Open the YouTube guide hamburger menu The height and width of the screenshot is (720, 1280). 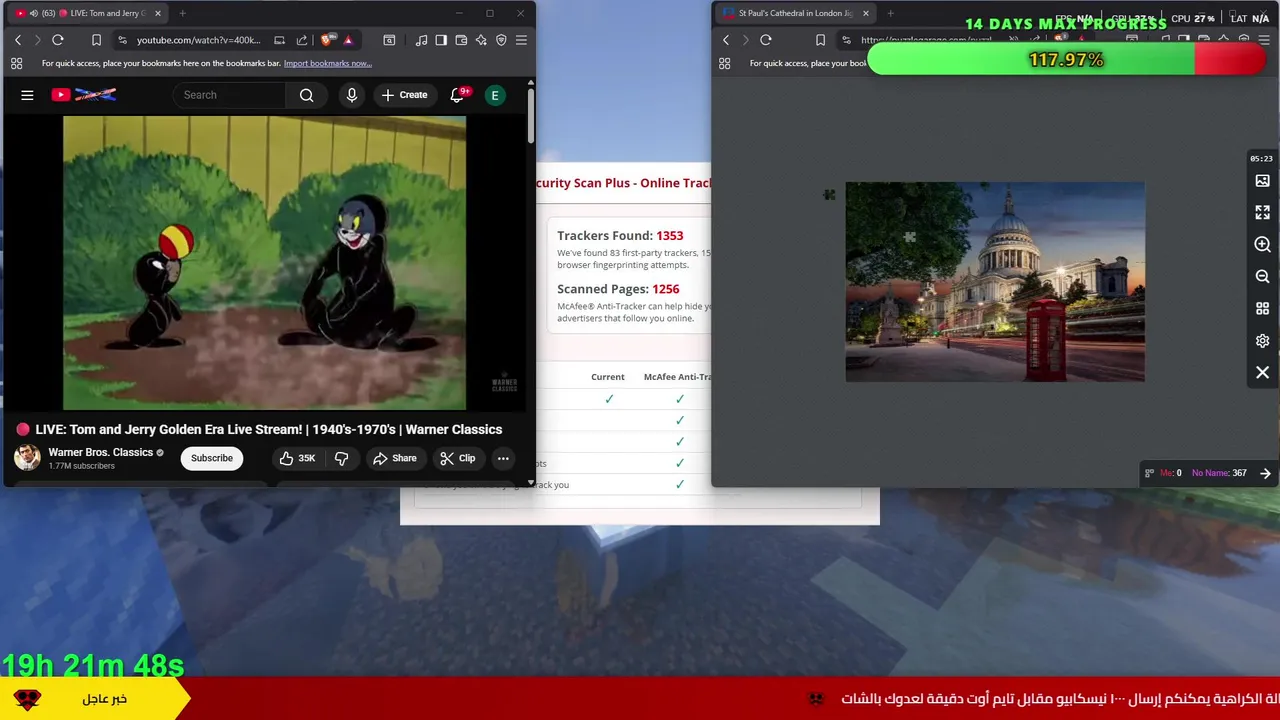point(27,95)
